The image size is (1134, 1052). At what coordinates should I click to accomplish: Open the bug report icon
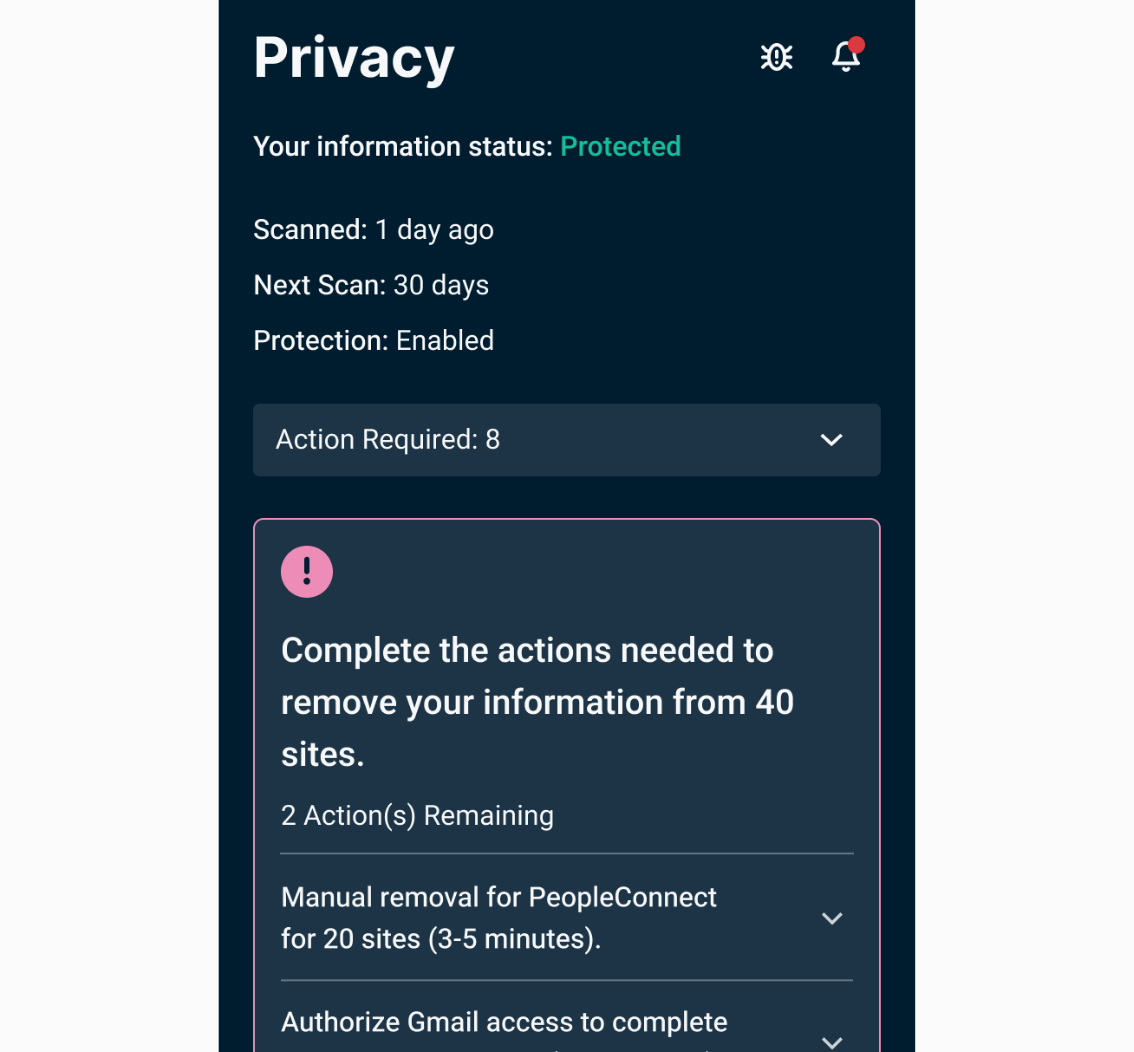[776, 57]
